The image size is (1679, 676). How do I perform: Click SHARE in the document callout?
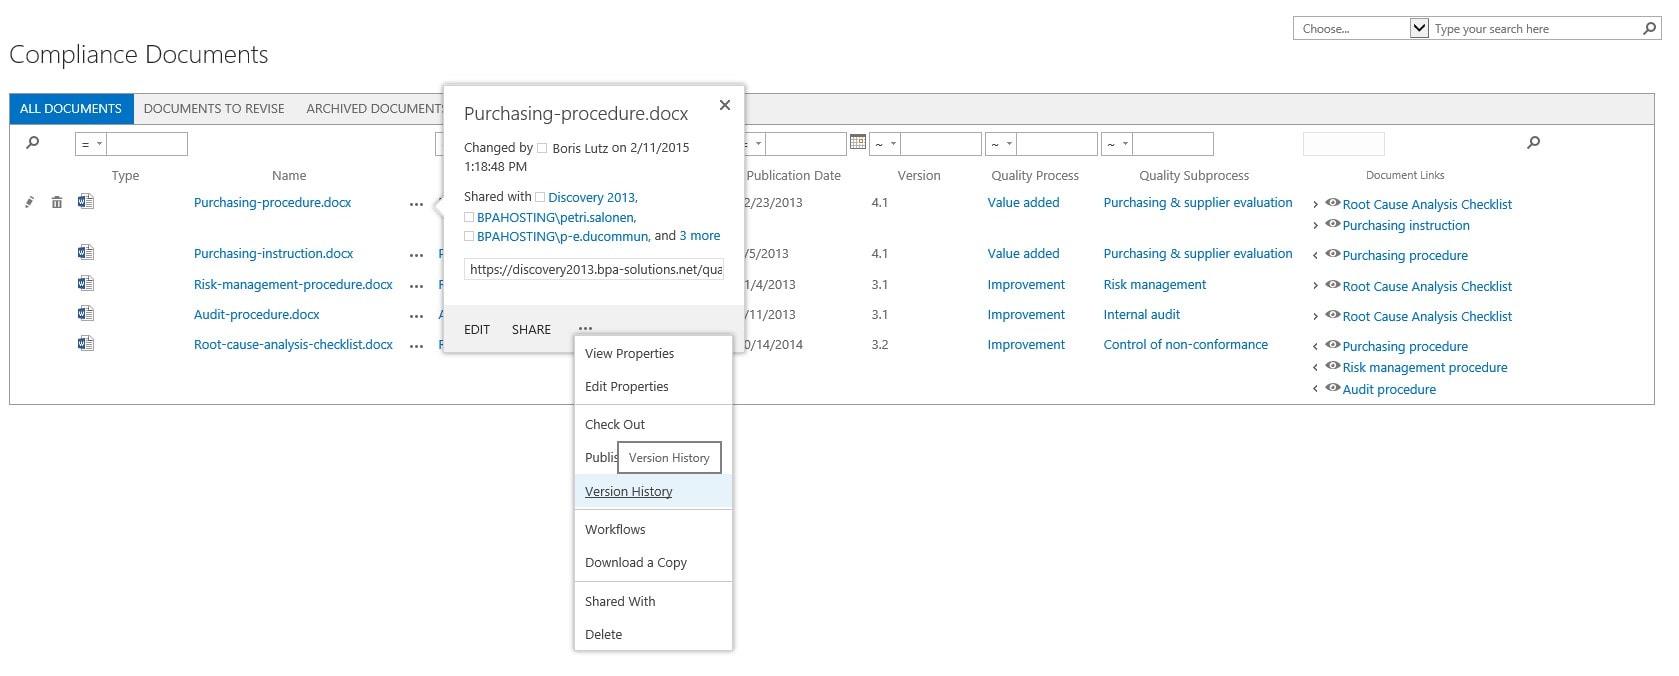pos(531,329)
